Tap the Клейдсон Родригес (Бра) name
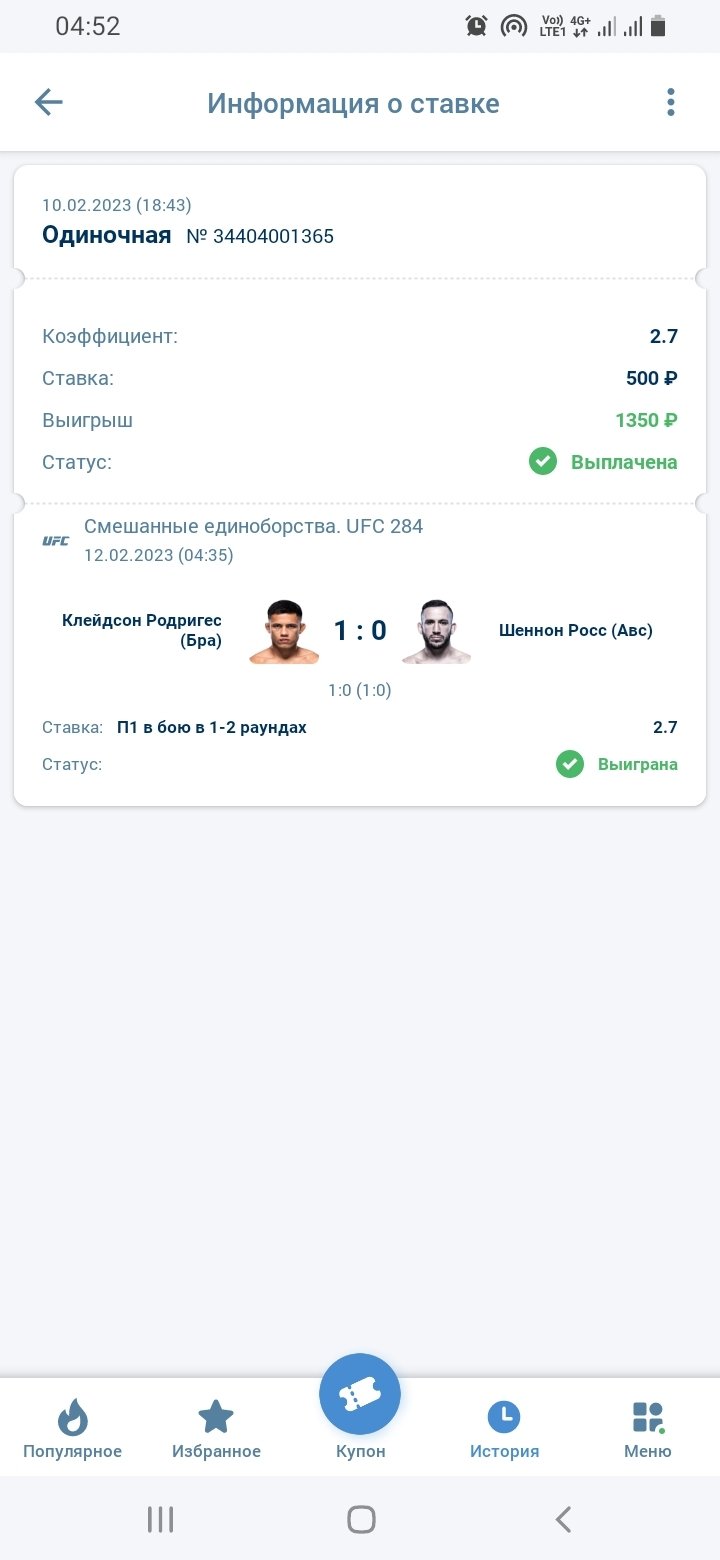The width and height of the screenshot is (720, 1560). (x=142, y=631)
